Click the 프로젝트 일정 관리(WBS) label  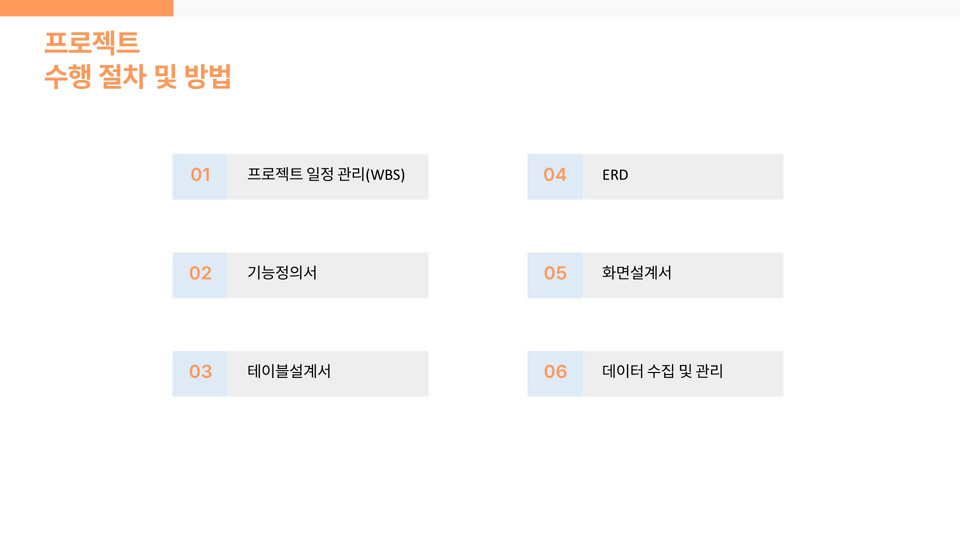tap(326, 175)
